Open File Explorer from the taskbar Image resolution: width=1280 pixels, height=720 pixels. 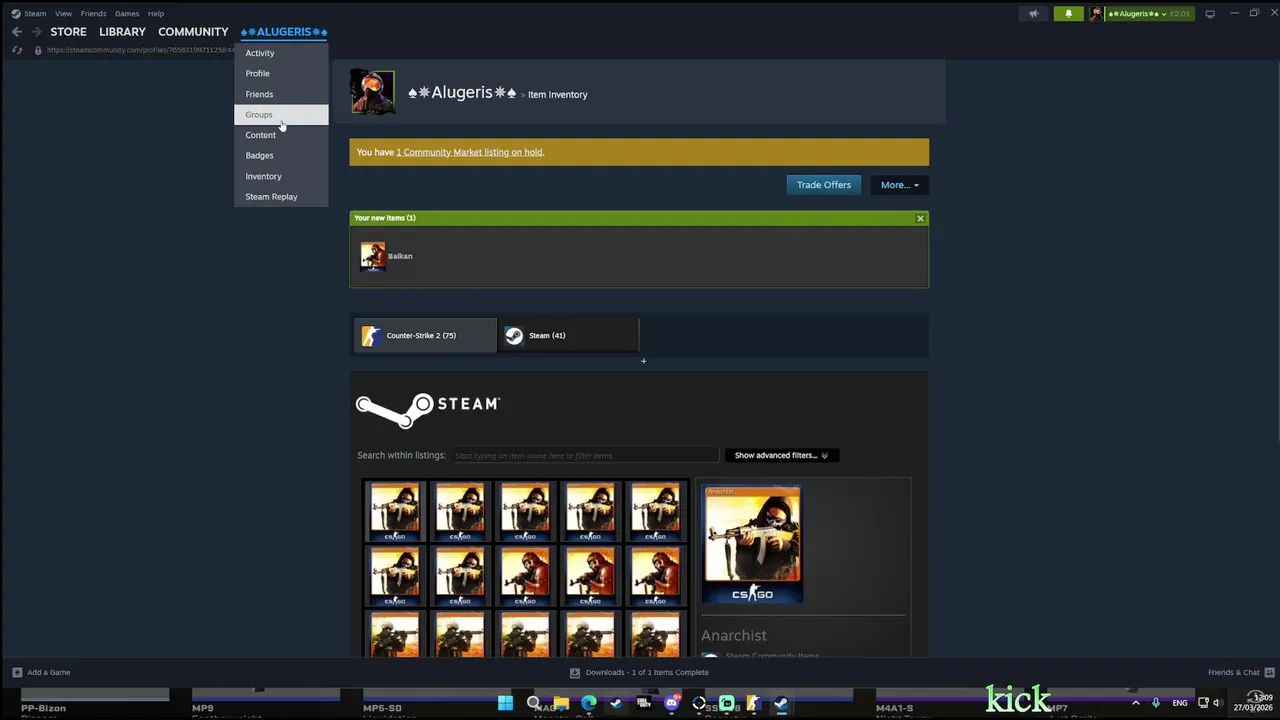coord(561,703)
